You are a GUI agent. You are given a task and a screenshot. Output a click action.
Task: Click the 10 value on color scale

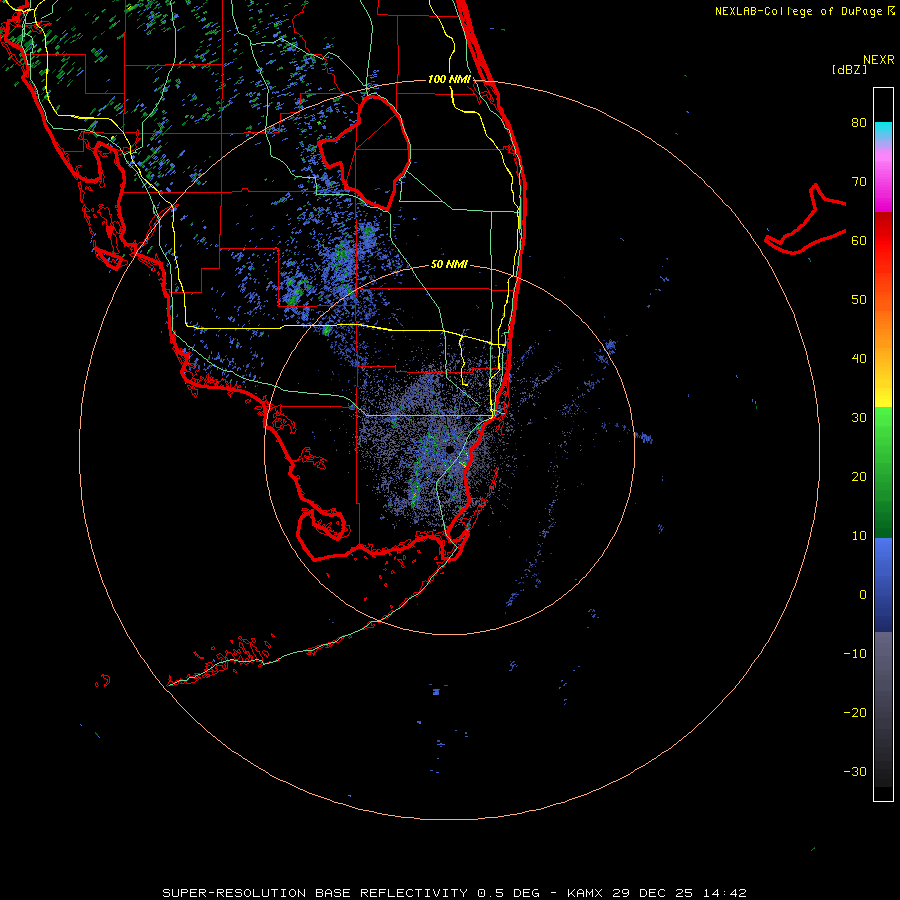click(x=859, y=536)
